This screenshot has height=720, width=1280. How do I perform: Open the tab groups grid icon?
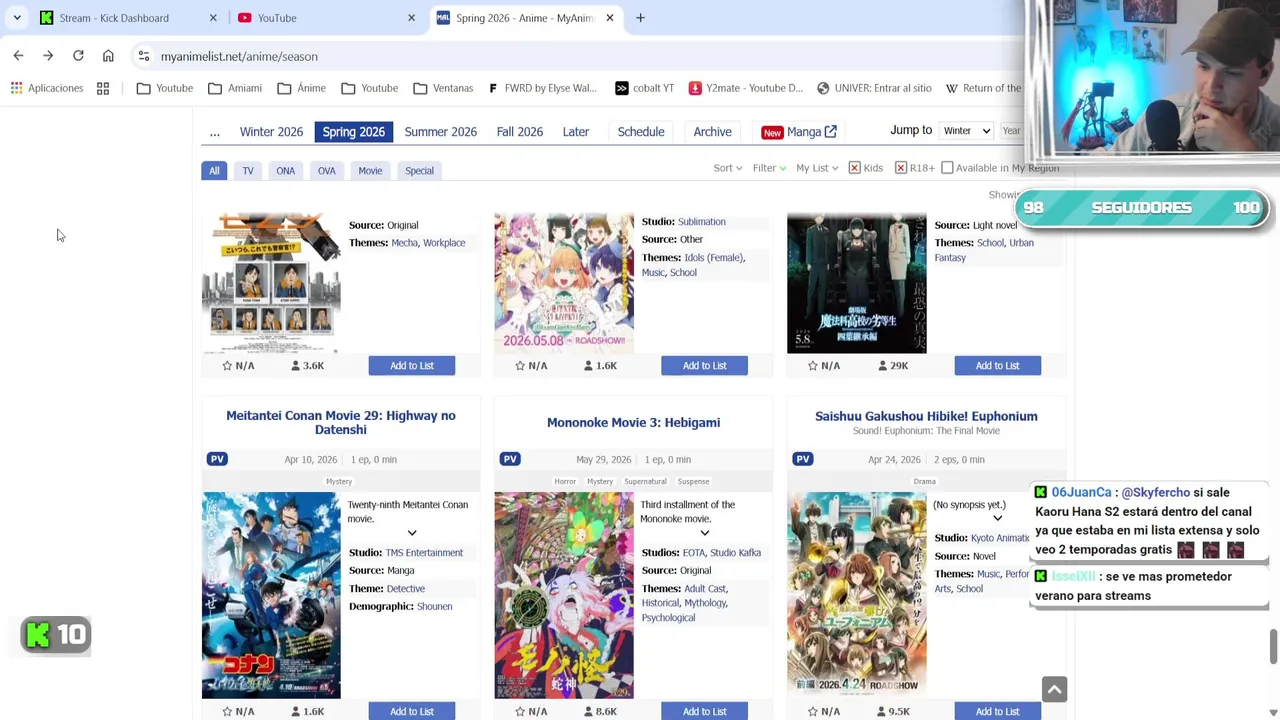tap(103, 88)
